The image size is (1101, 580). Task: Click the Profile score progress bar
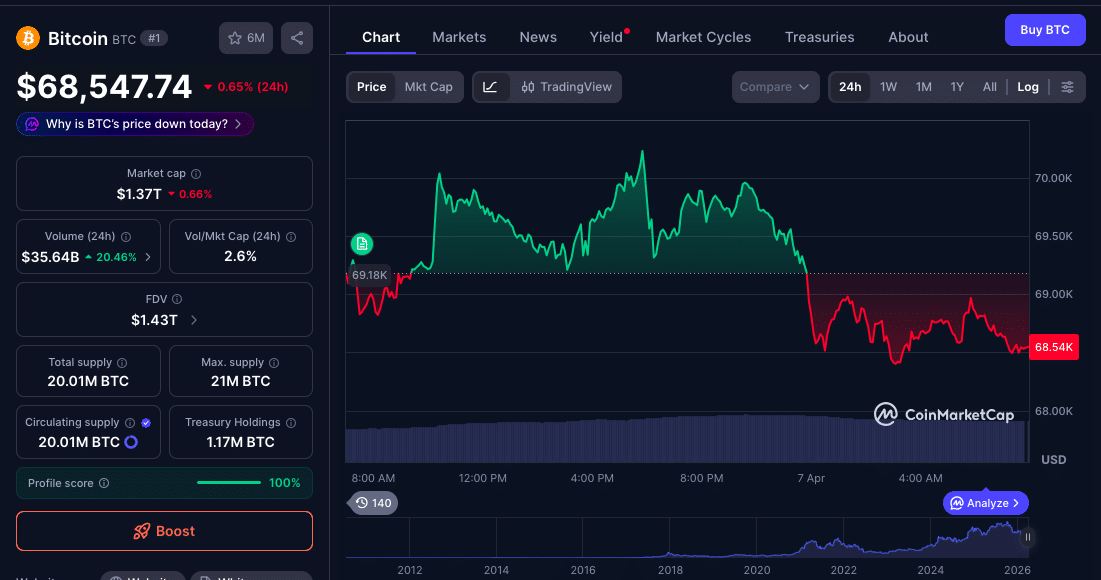pos(229,483)
